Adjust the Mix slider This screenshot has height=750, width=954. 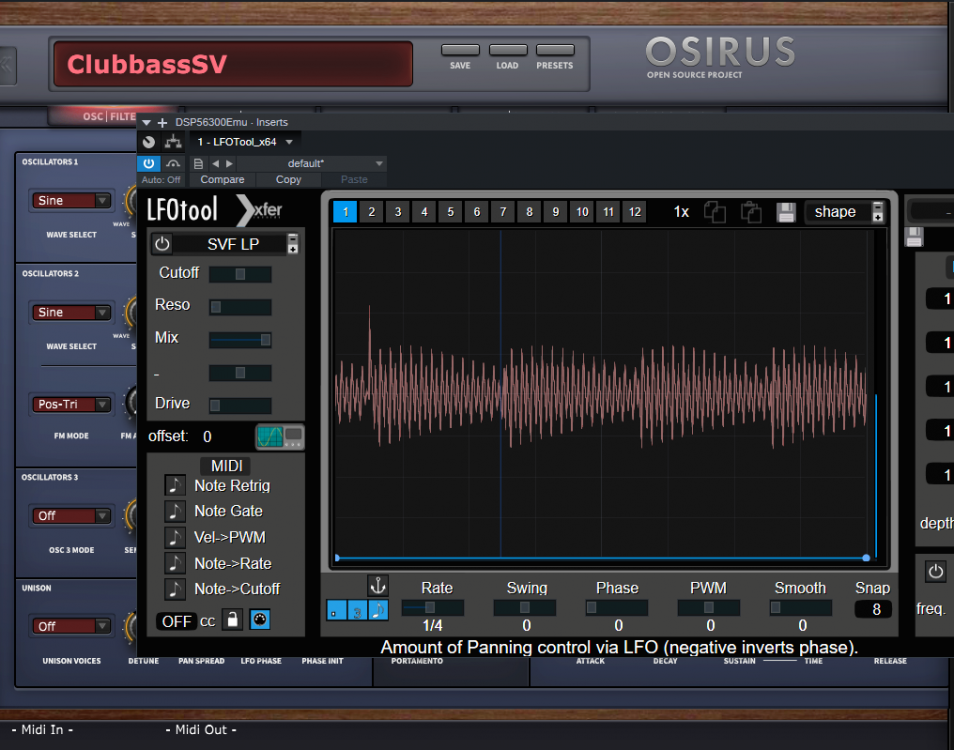tap(240, 339)
